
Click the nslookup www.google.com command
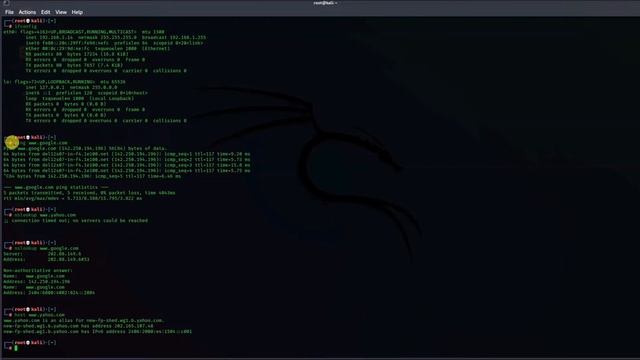47,248
